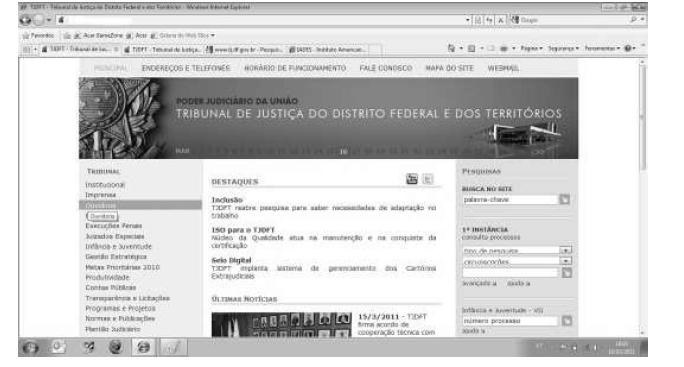This screenshot has height=367, width=684.
Task: Expand the tipo de pesquisa dropdown
Action: tap(566, 250)
